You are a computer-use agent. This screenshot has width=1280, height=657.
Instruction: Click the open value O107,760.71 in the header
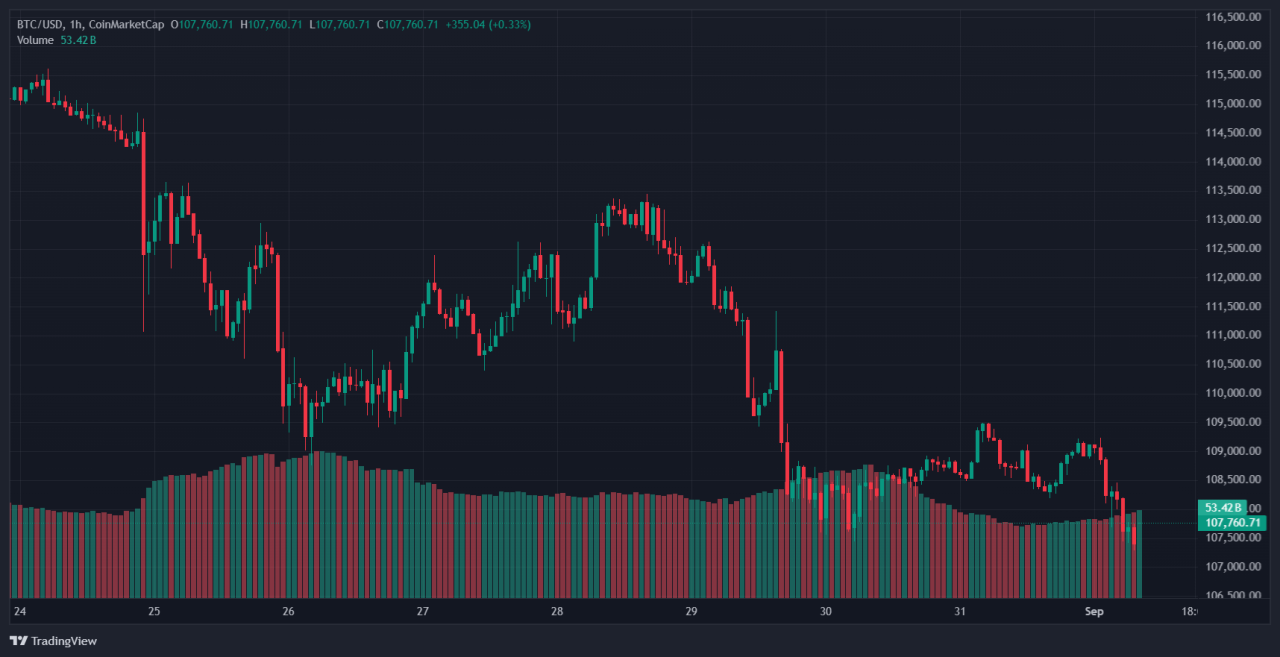click(202, 24)
